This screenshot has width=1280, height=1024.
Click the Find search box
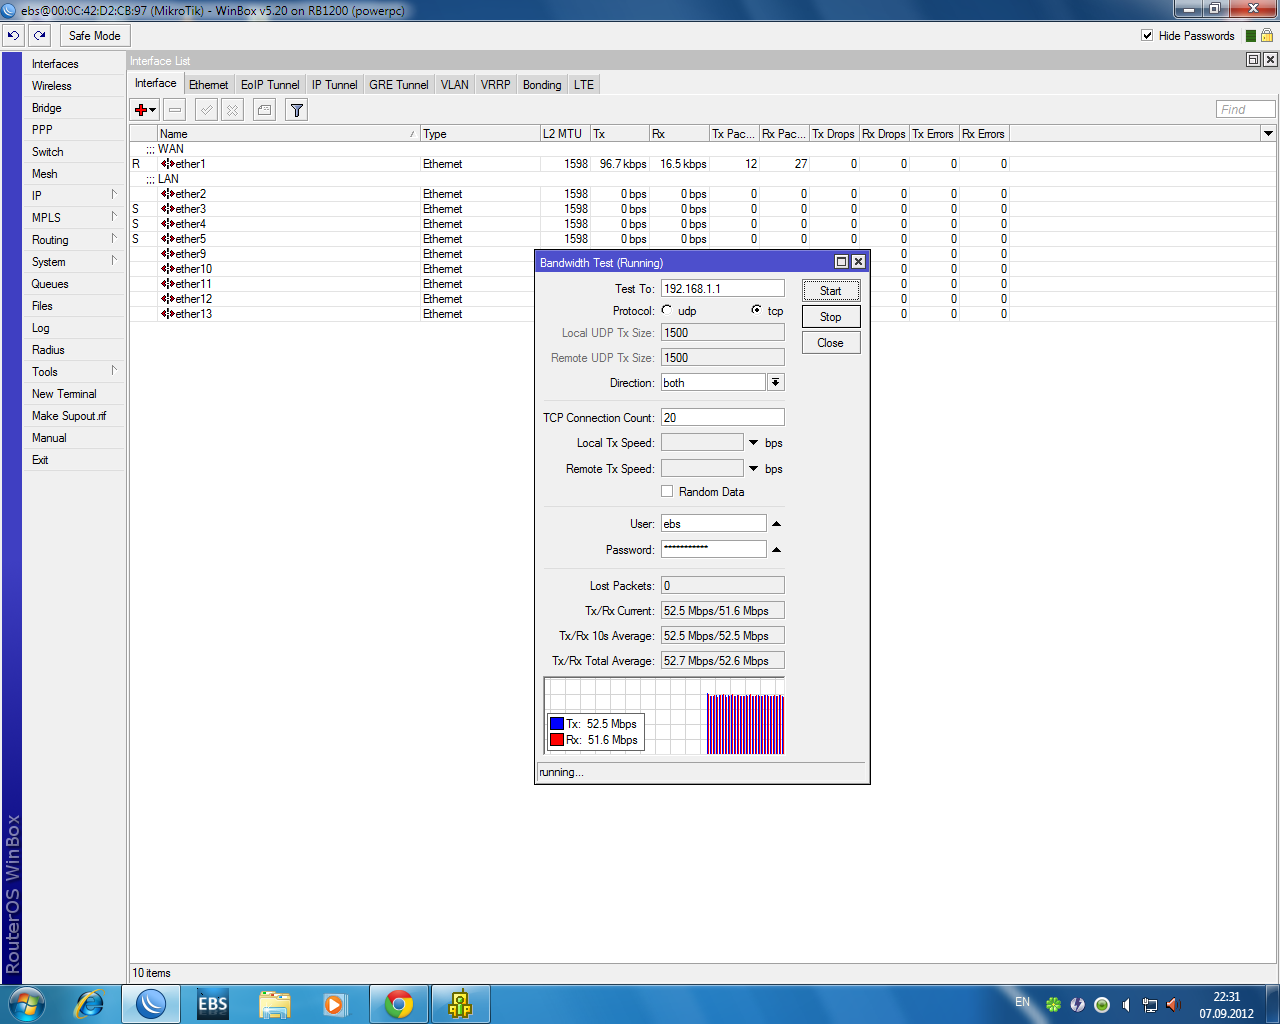click(x=1246, y=109)
